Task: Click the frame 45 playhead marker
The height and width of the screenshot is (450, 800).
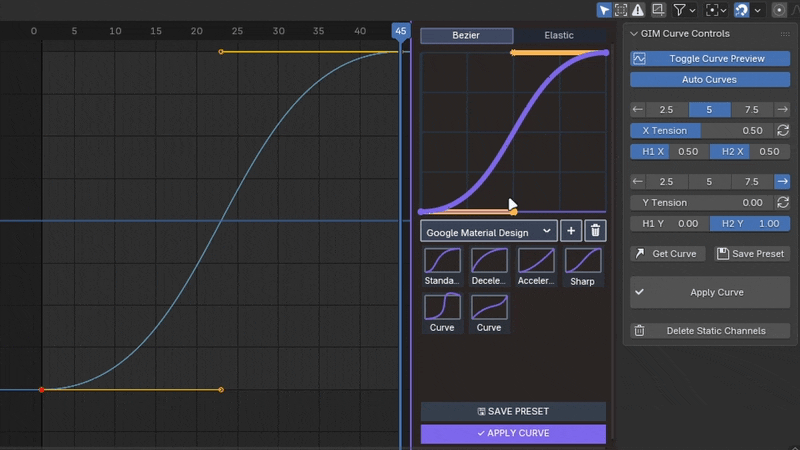Action: tap(401, 31)
